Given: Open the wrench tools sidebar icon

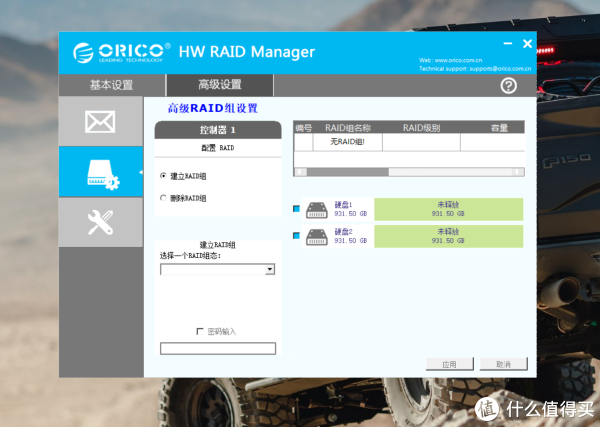Looking at the screenshot, I should coord(101,222).
